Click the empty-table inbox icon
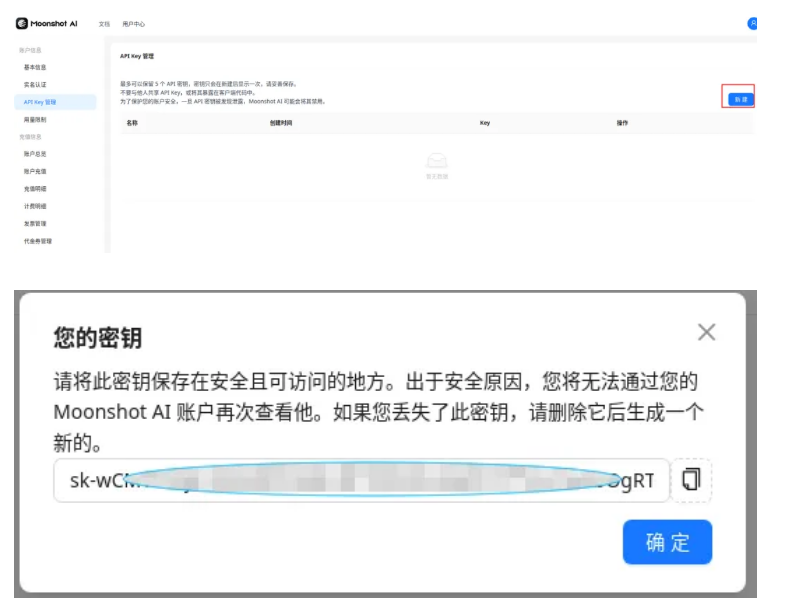The height and width of the screenshot is (607, 787). (437, 161)
